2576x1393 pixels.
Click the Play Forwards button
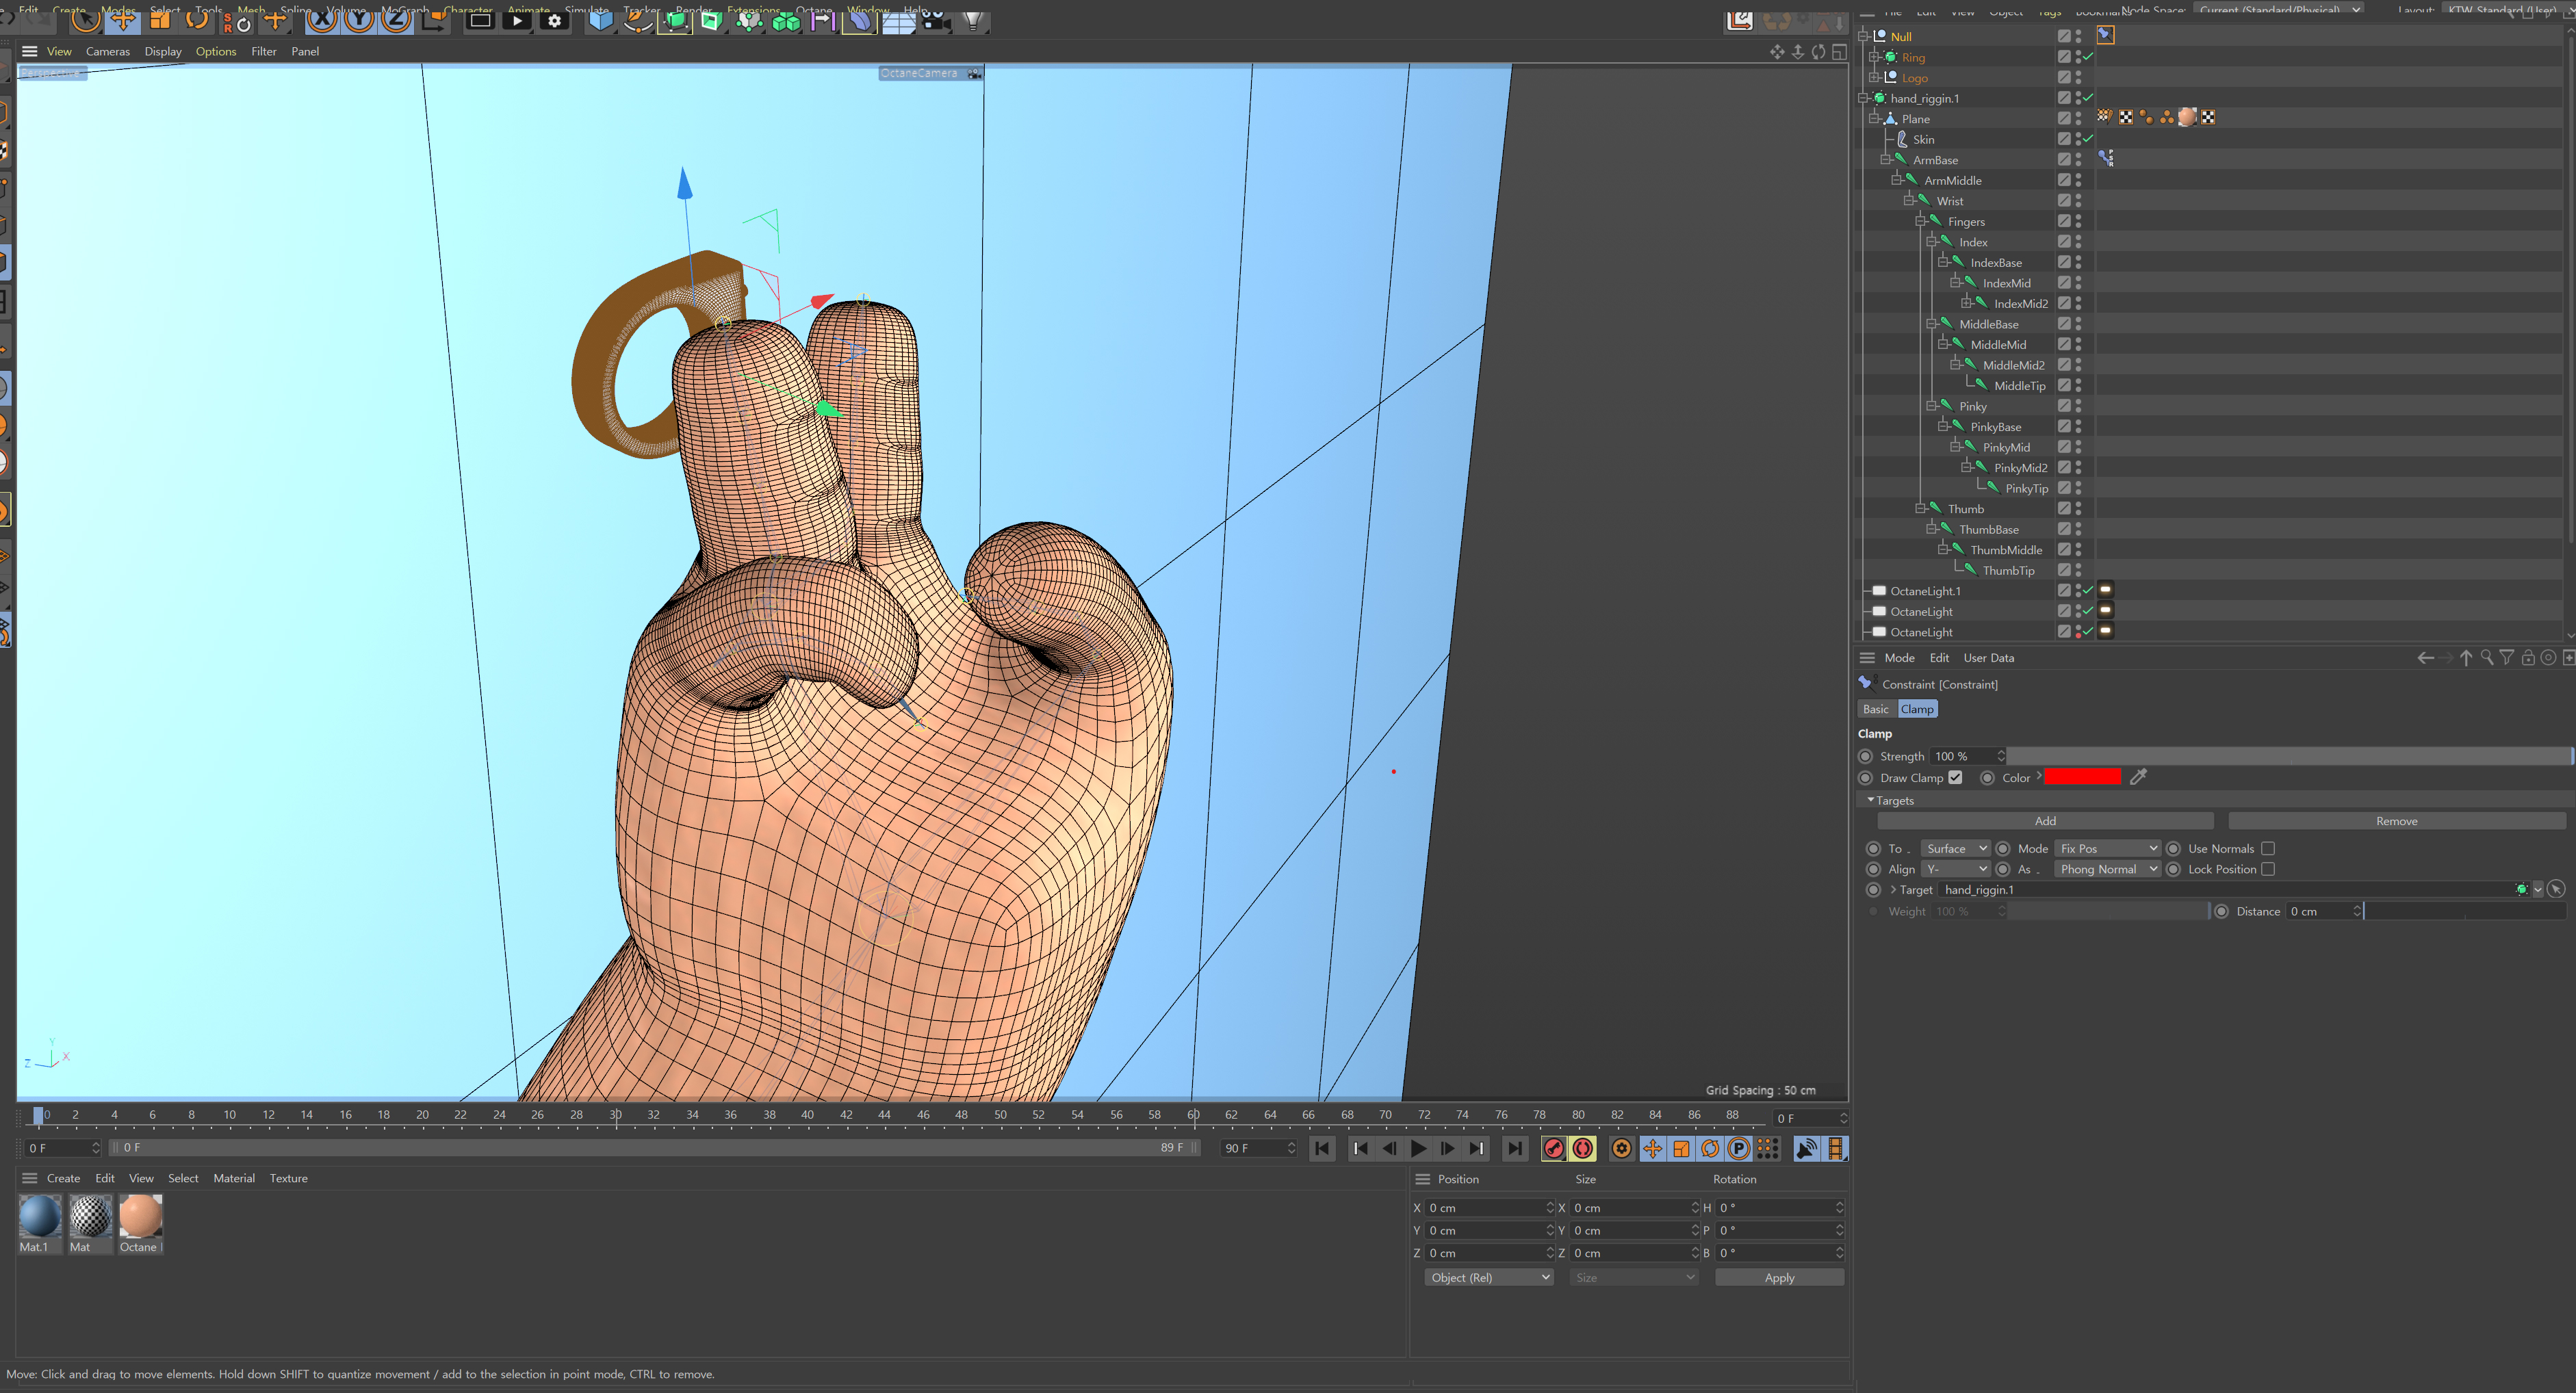(1418, 1148)
